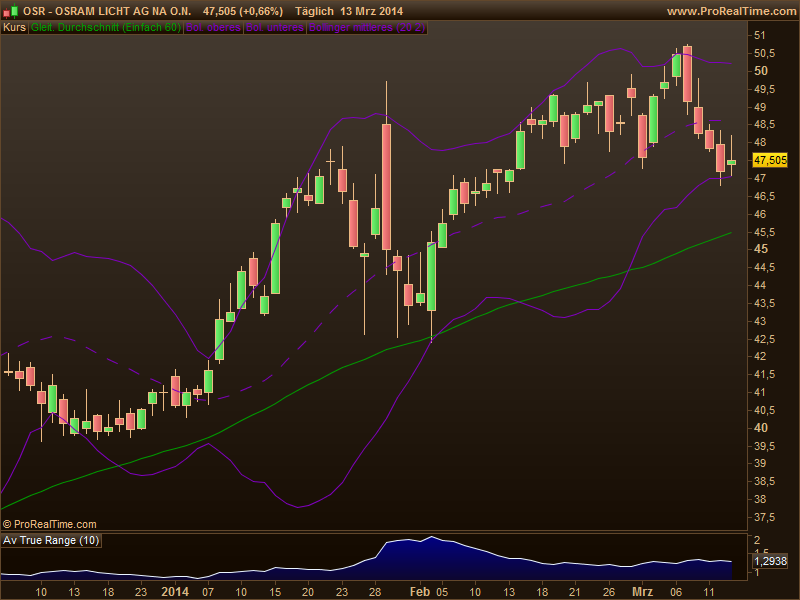
Task: Click price axis label 38
Action: click(760, 499)
